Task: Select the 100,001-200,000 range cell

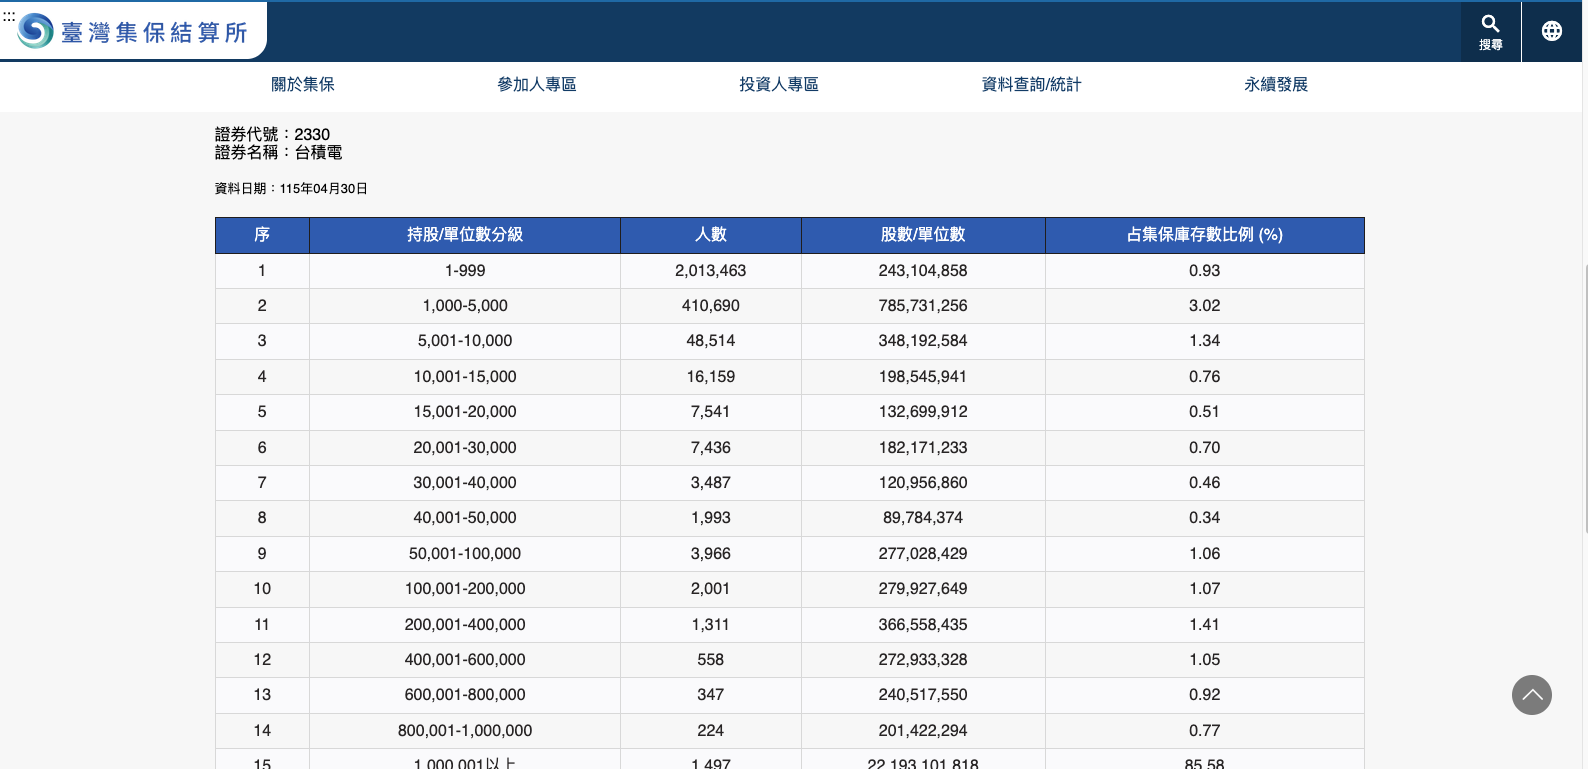Action: coord(465,589)
